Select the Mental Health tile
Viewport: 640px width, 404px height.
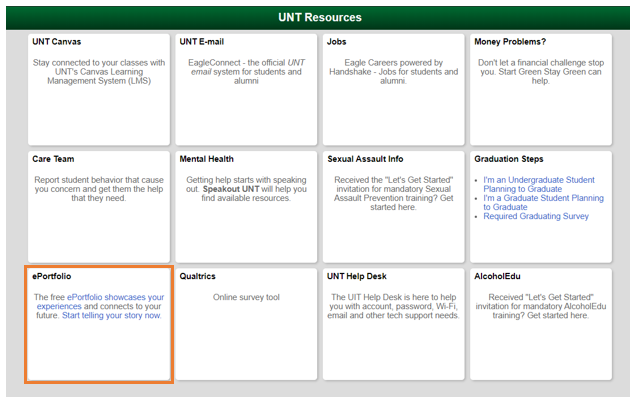(246, 207)
